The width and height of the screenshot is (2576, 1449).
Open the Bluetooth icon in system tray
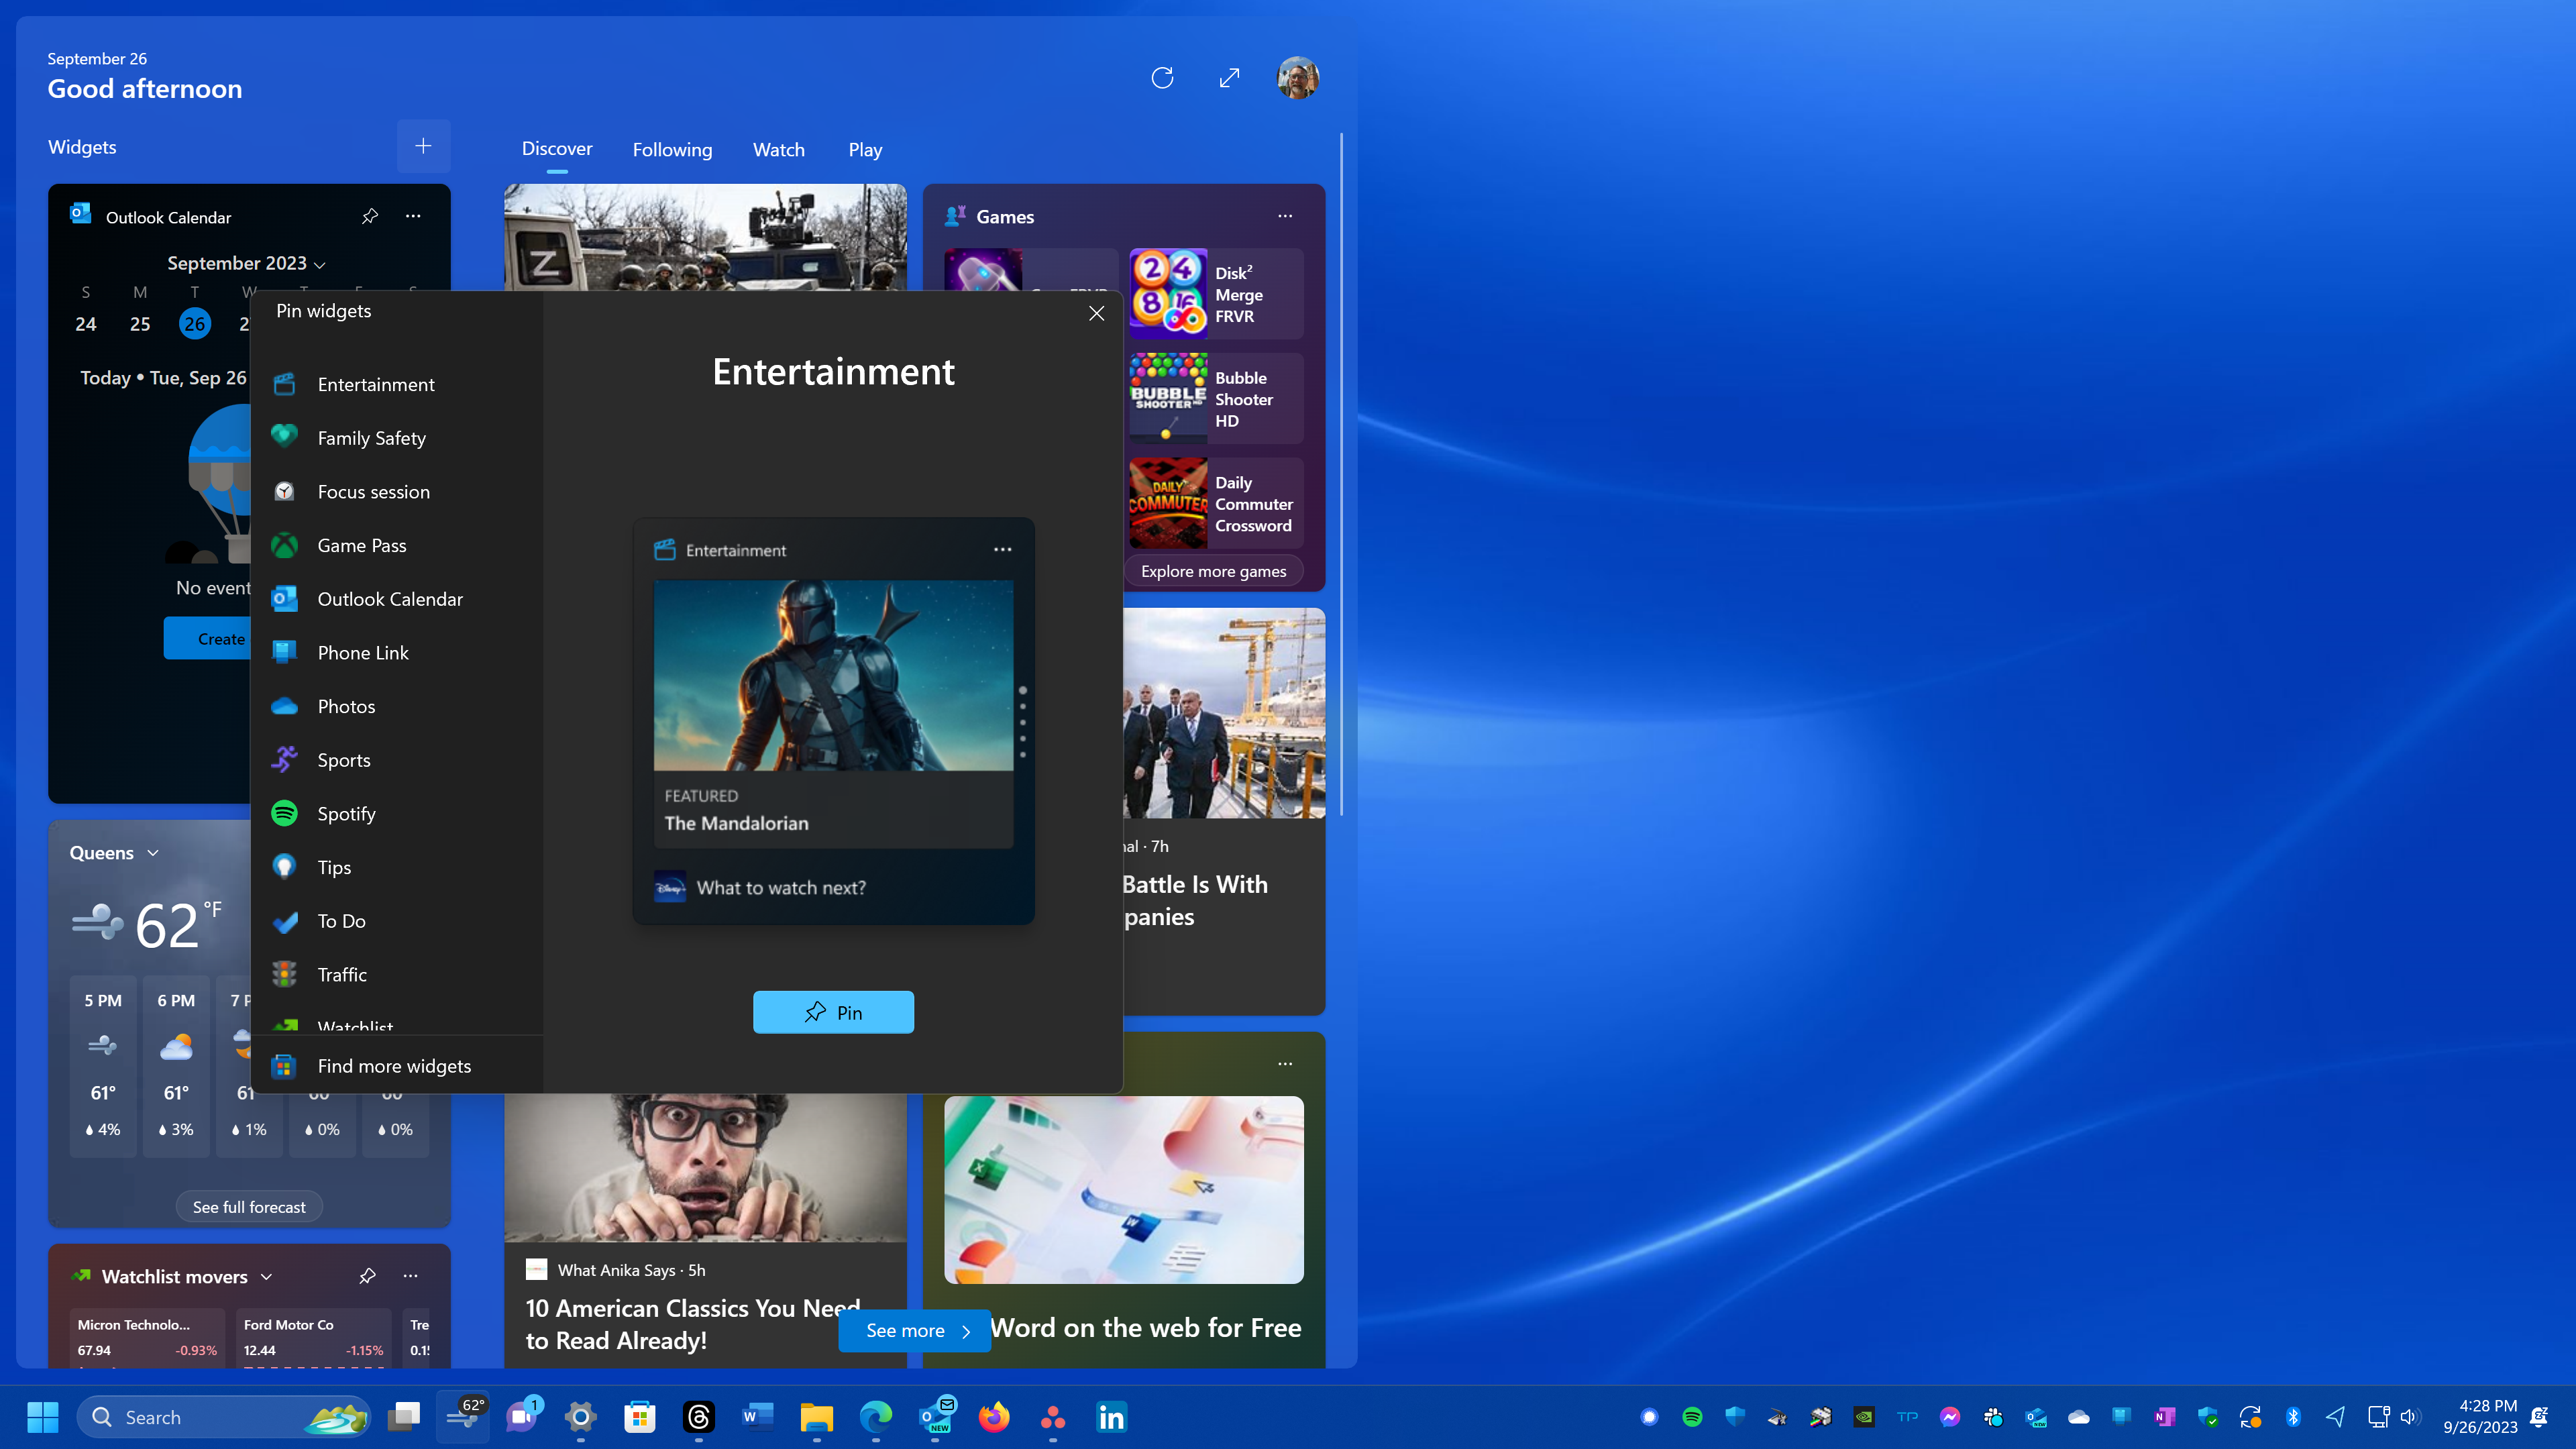coord(2292,1417)
